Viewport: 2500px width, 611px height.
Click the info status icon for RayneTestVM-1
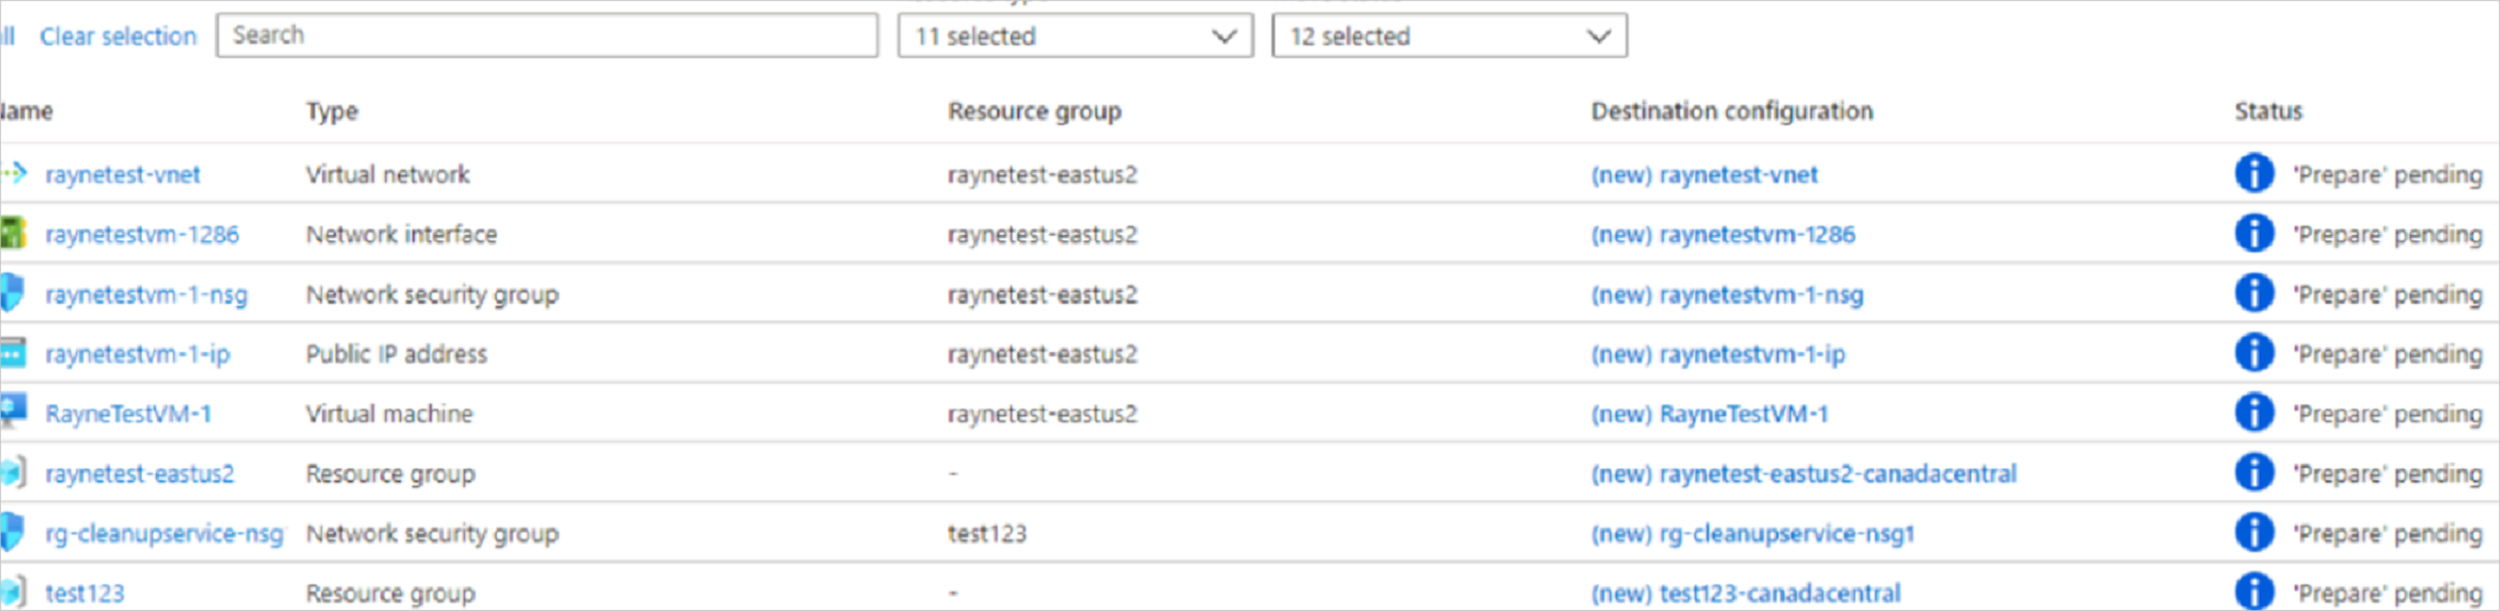tap(2254, 412)
